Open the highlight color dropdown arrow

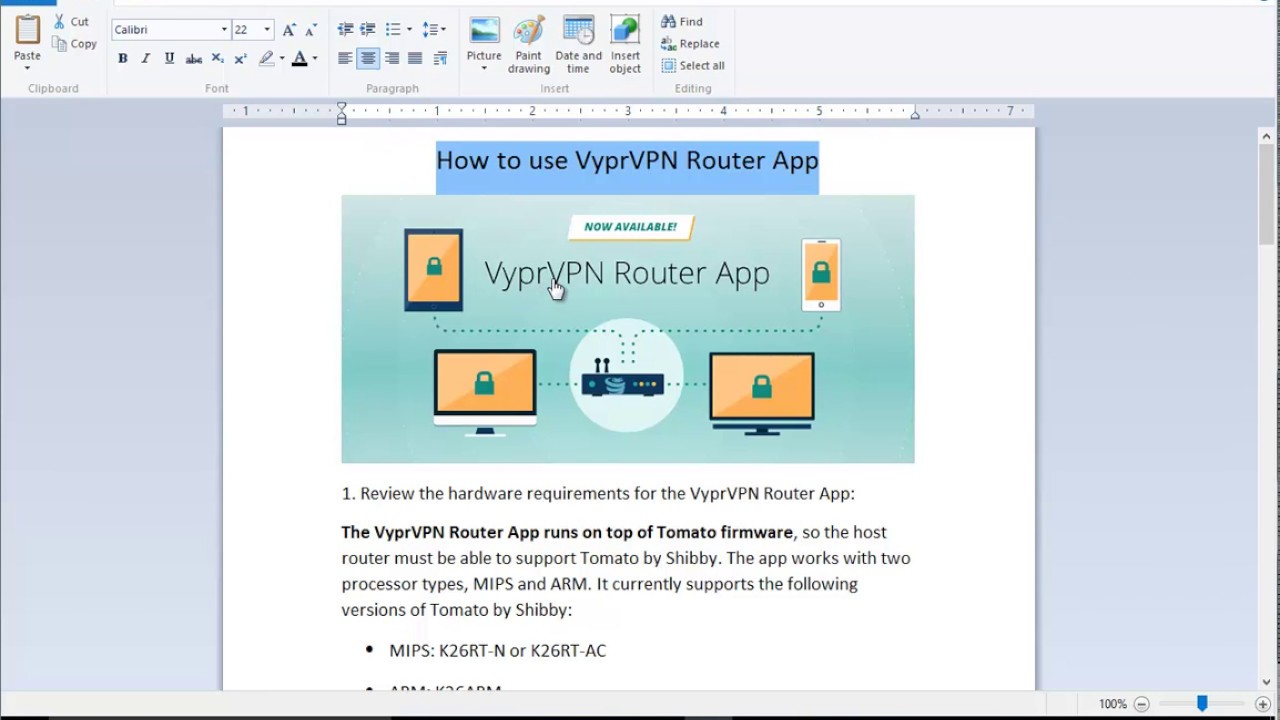click(x=282, y=59)
